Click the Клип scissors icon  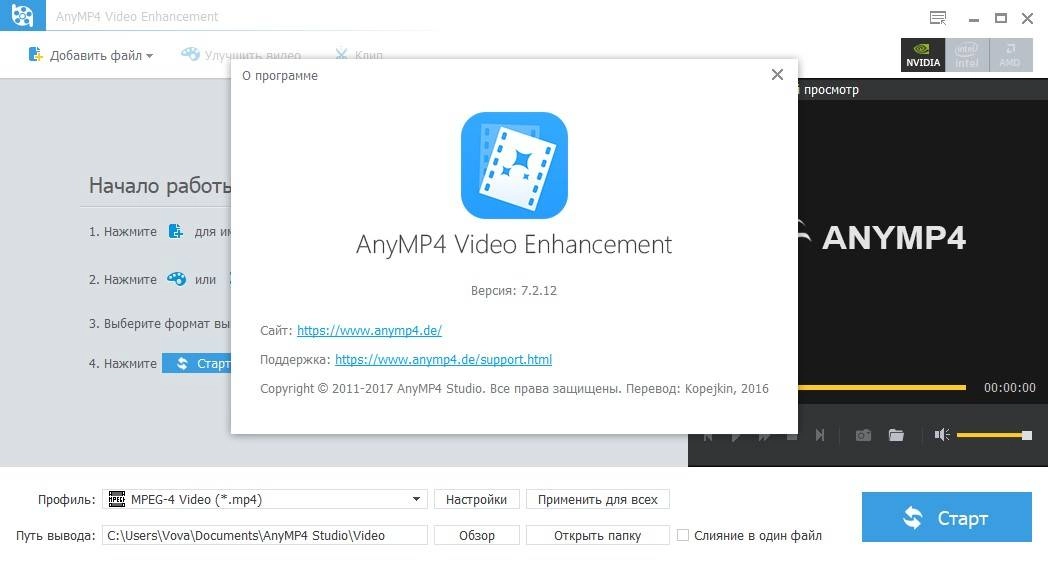point(342,54)
